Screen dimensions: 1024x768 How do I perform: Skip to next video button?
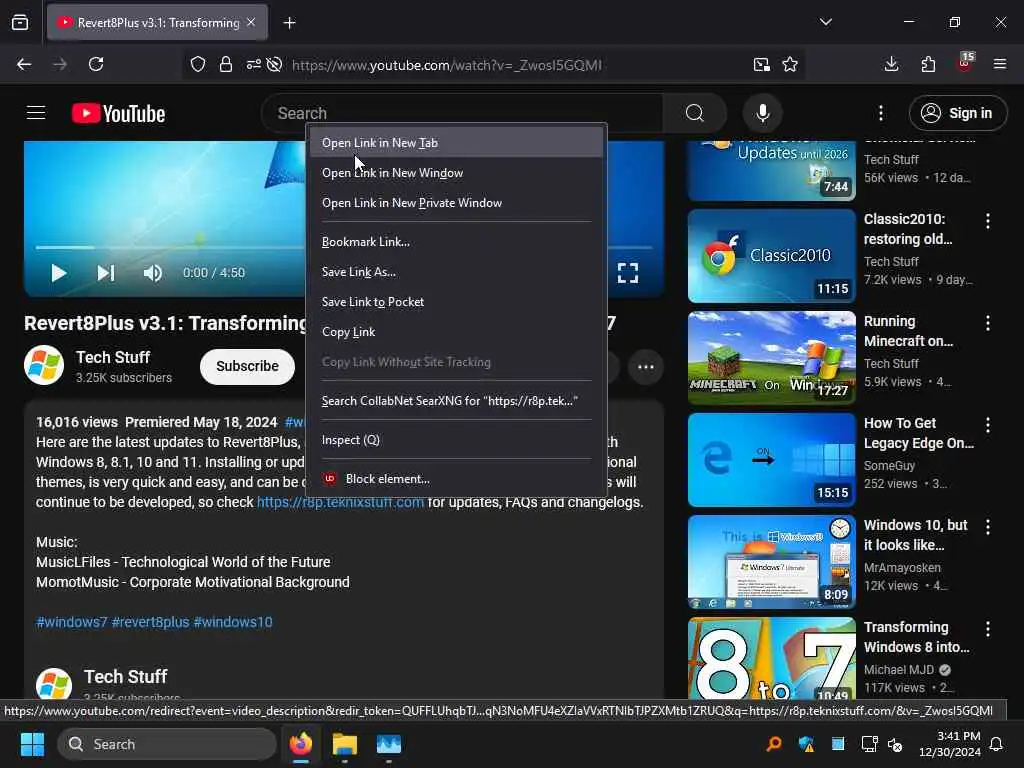106,272
